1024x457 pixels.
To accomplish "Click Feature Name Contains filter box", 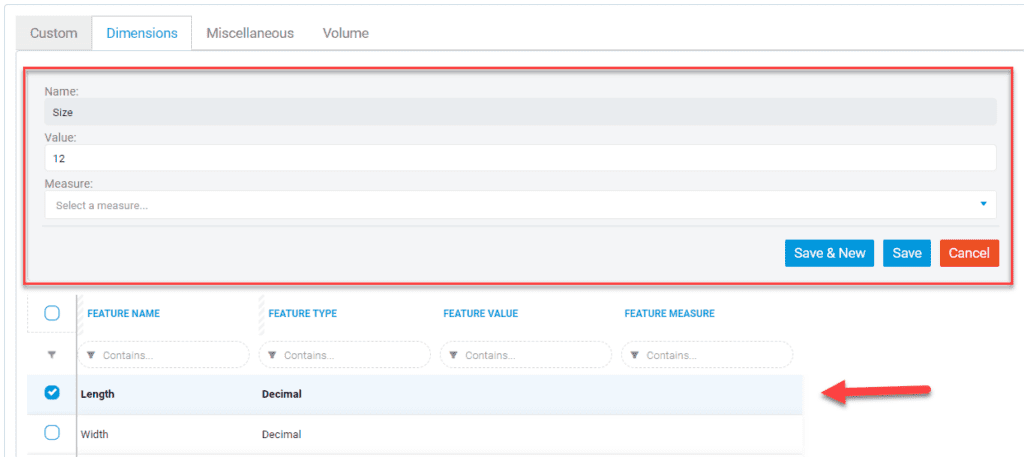I will pos(163,355).
